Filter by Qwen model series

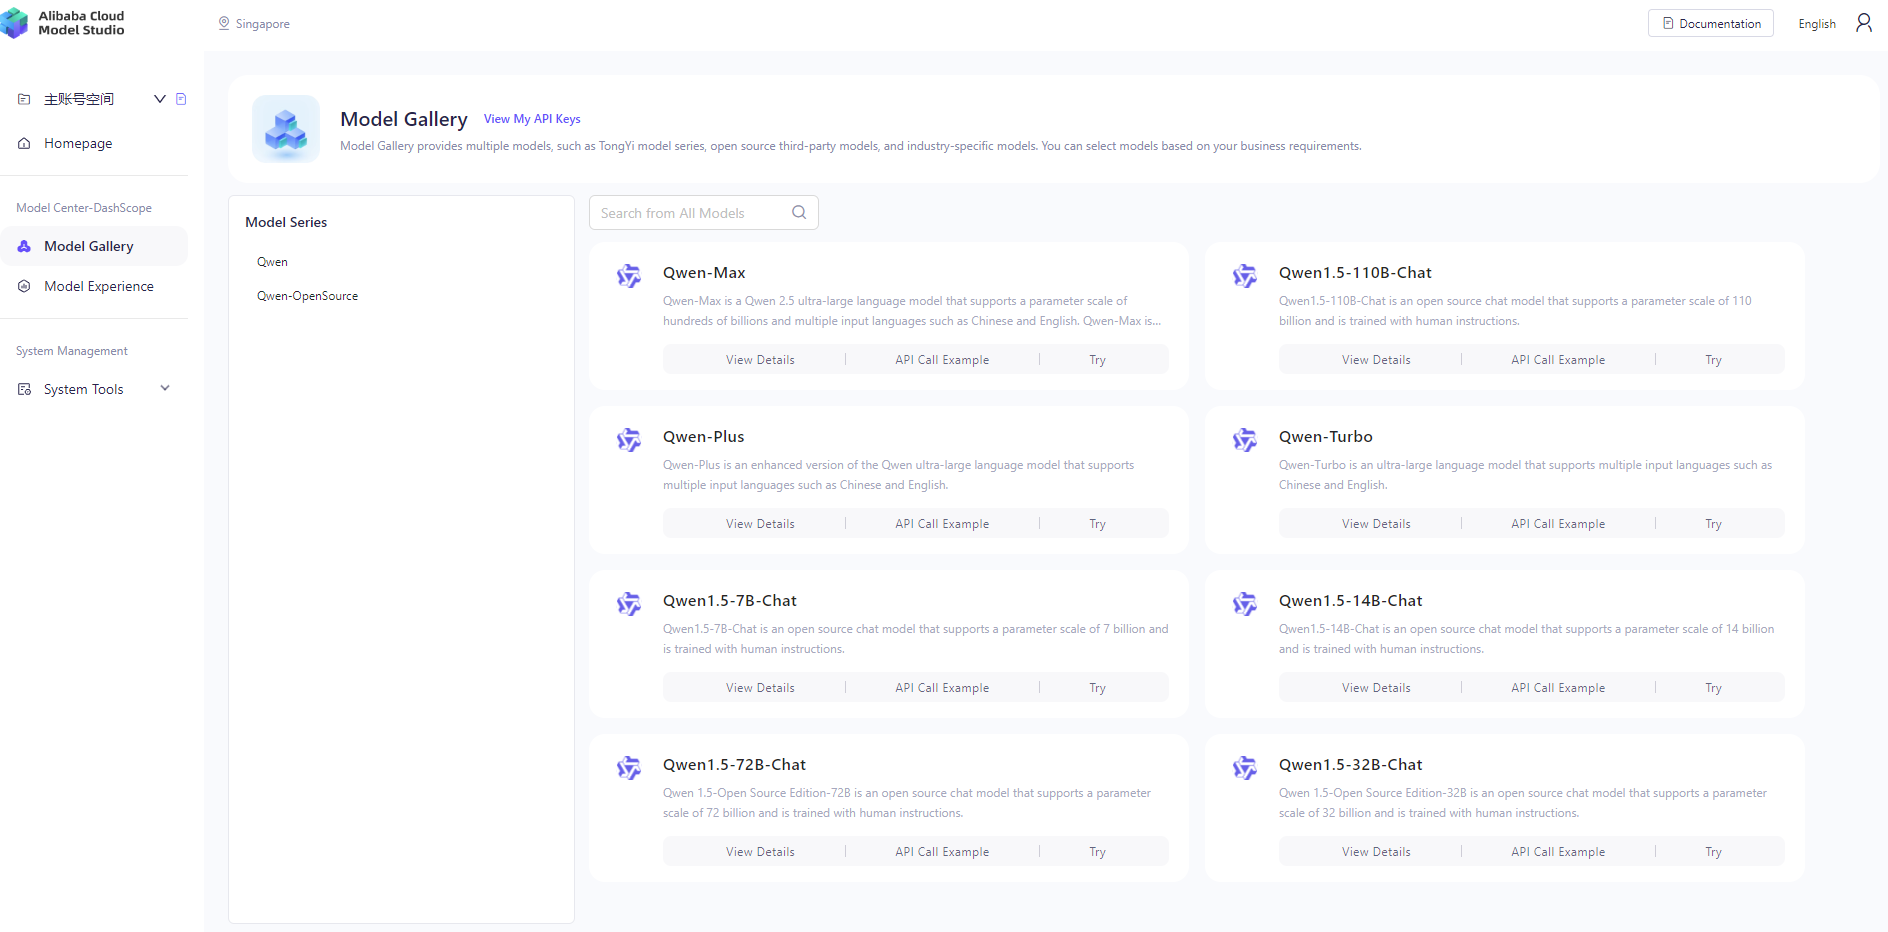pyautogui.click(x=272, y=262)
